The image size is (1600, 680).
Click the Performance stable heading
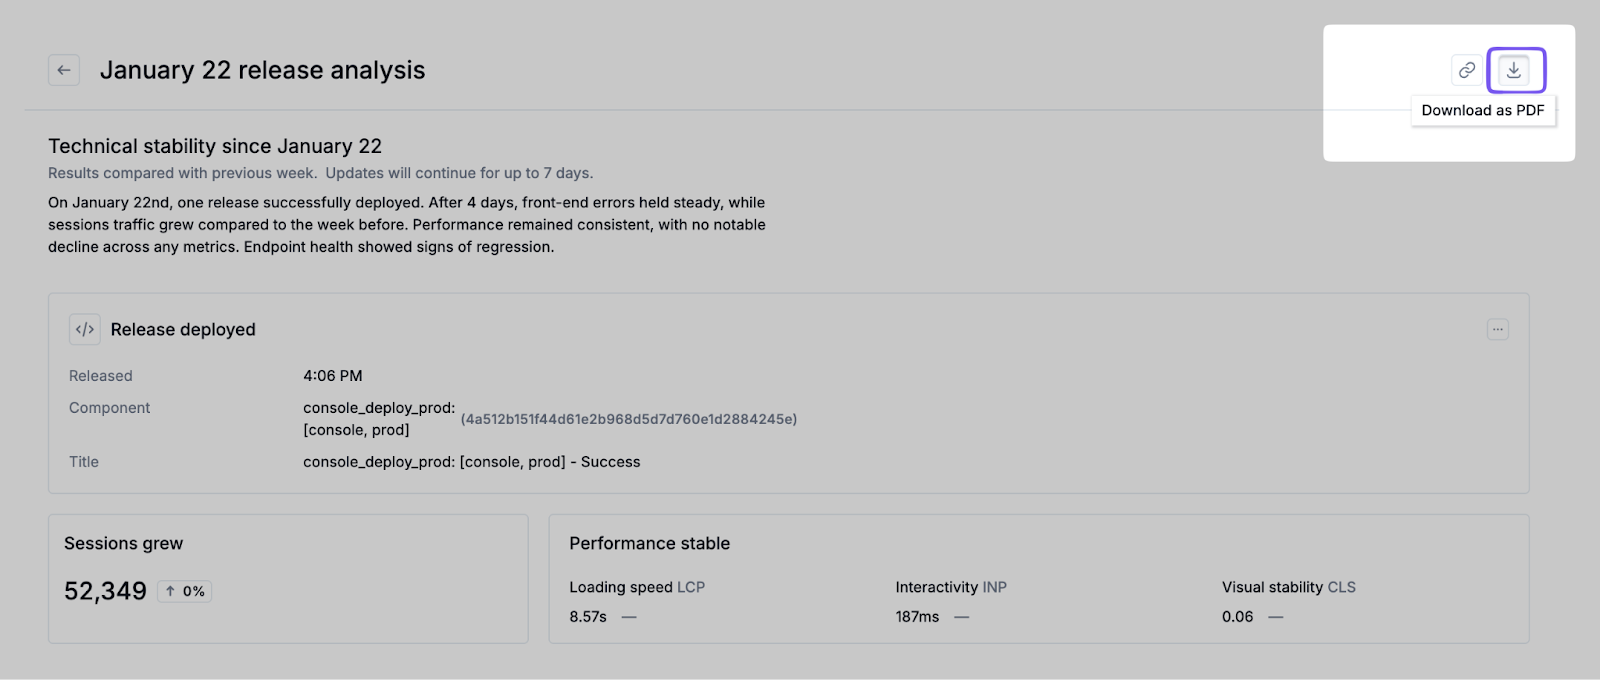tap(649, 543)
